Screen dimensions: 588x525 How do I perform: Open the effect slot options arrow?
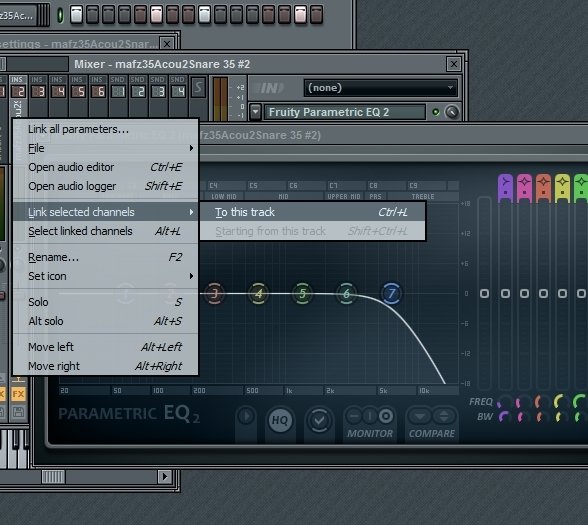pos(255,112)
